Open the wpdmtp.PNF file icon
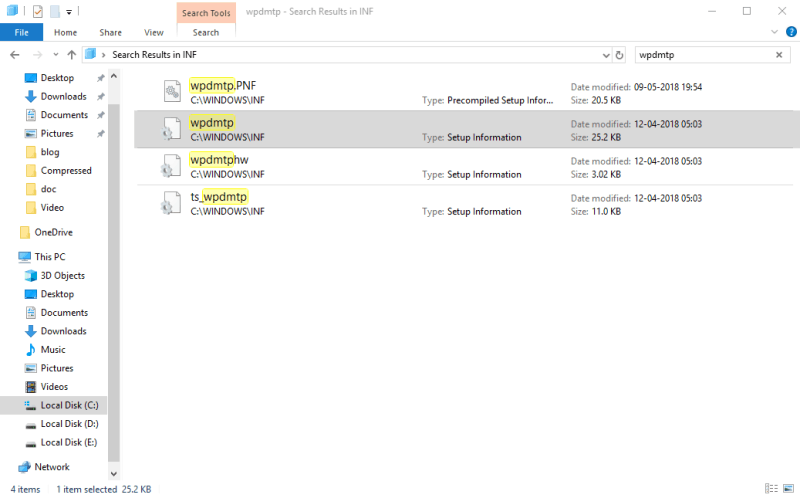The width and height of the screenshot is (800, 498). coord(171,92)
